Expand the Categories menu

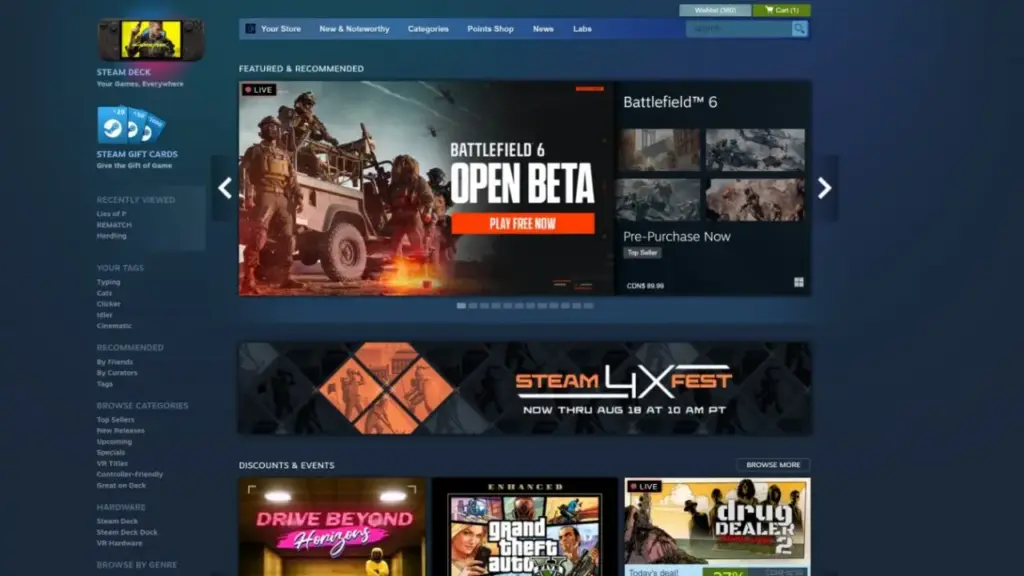pyautogui.click(x=428, y=29)
